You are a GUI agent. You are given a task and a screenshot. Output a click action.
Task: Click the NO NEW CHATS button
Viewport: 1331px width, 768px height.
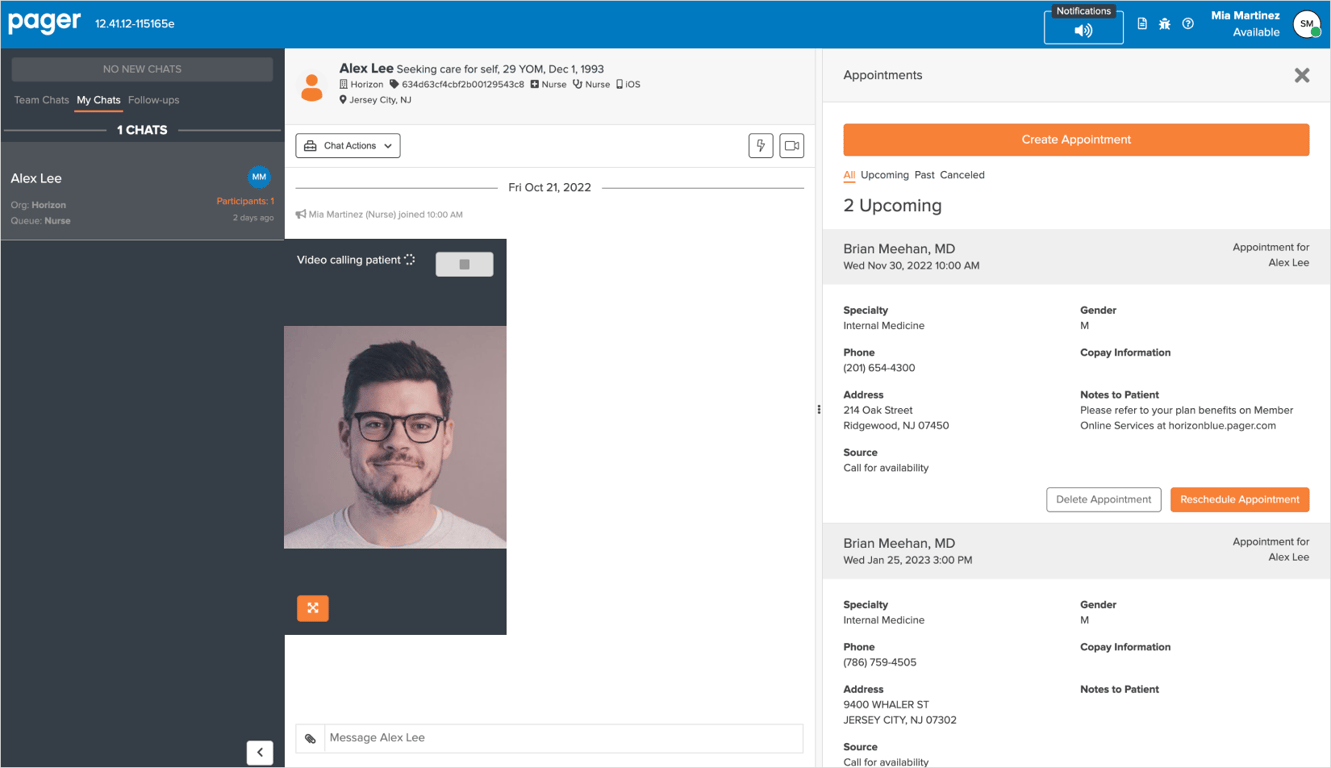142,69
